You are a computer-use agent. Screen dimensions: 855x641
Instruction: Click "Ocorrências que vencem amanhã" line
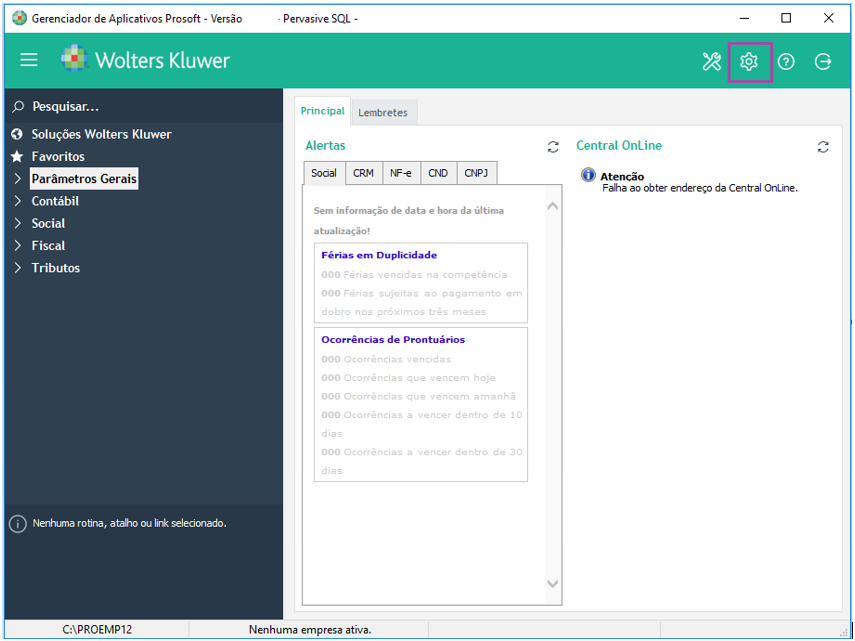[x=418, y=396]
